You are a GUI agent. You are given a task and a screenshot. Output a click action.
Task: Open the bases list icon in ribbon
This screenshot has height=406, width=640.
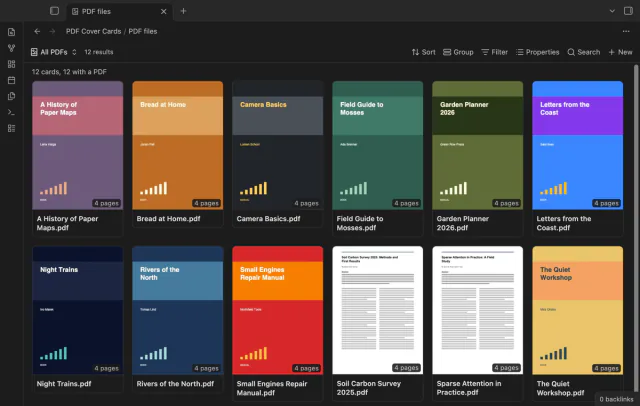point(11,128)
